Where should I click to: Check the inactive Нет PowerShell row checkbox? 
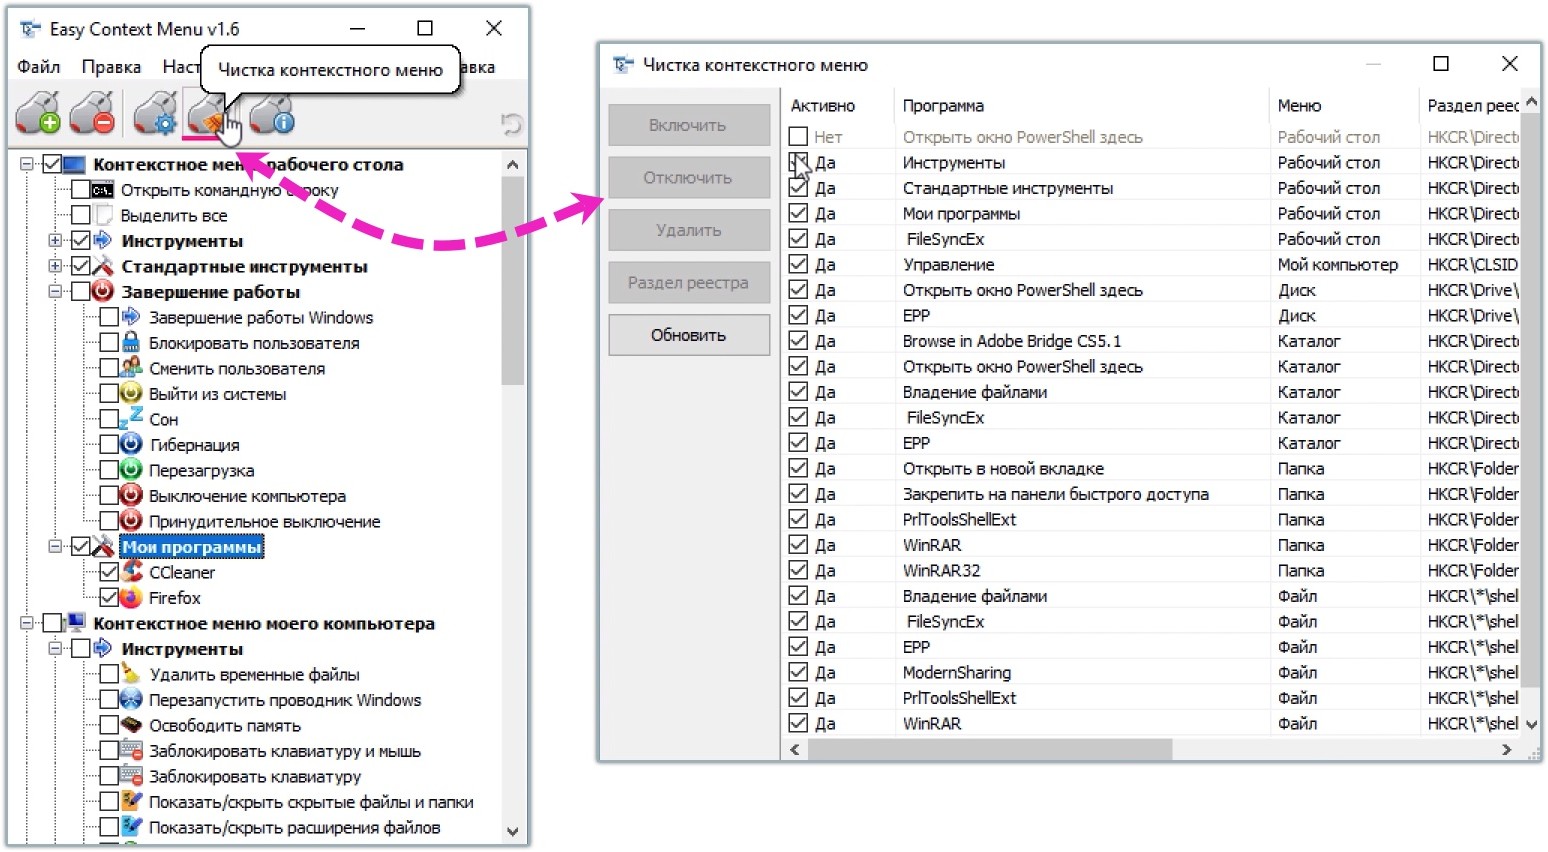pyautogui.click(x=798, y=136)
